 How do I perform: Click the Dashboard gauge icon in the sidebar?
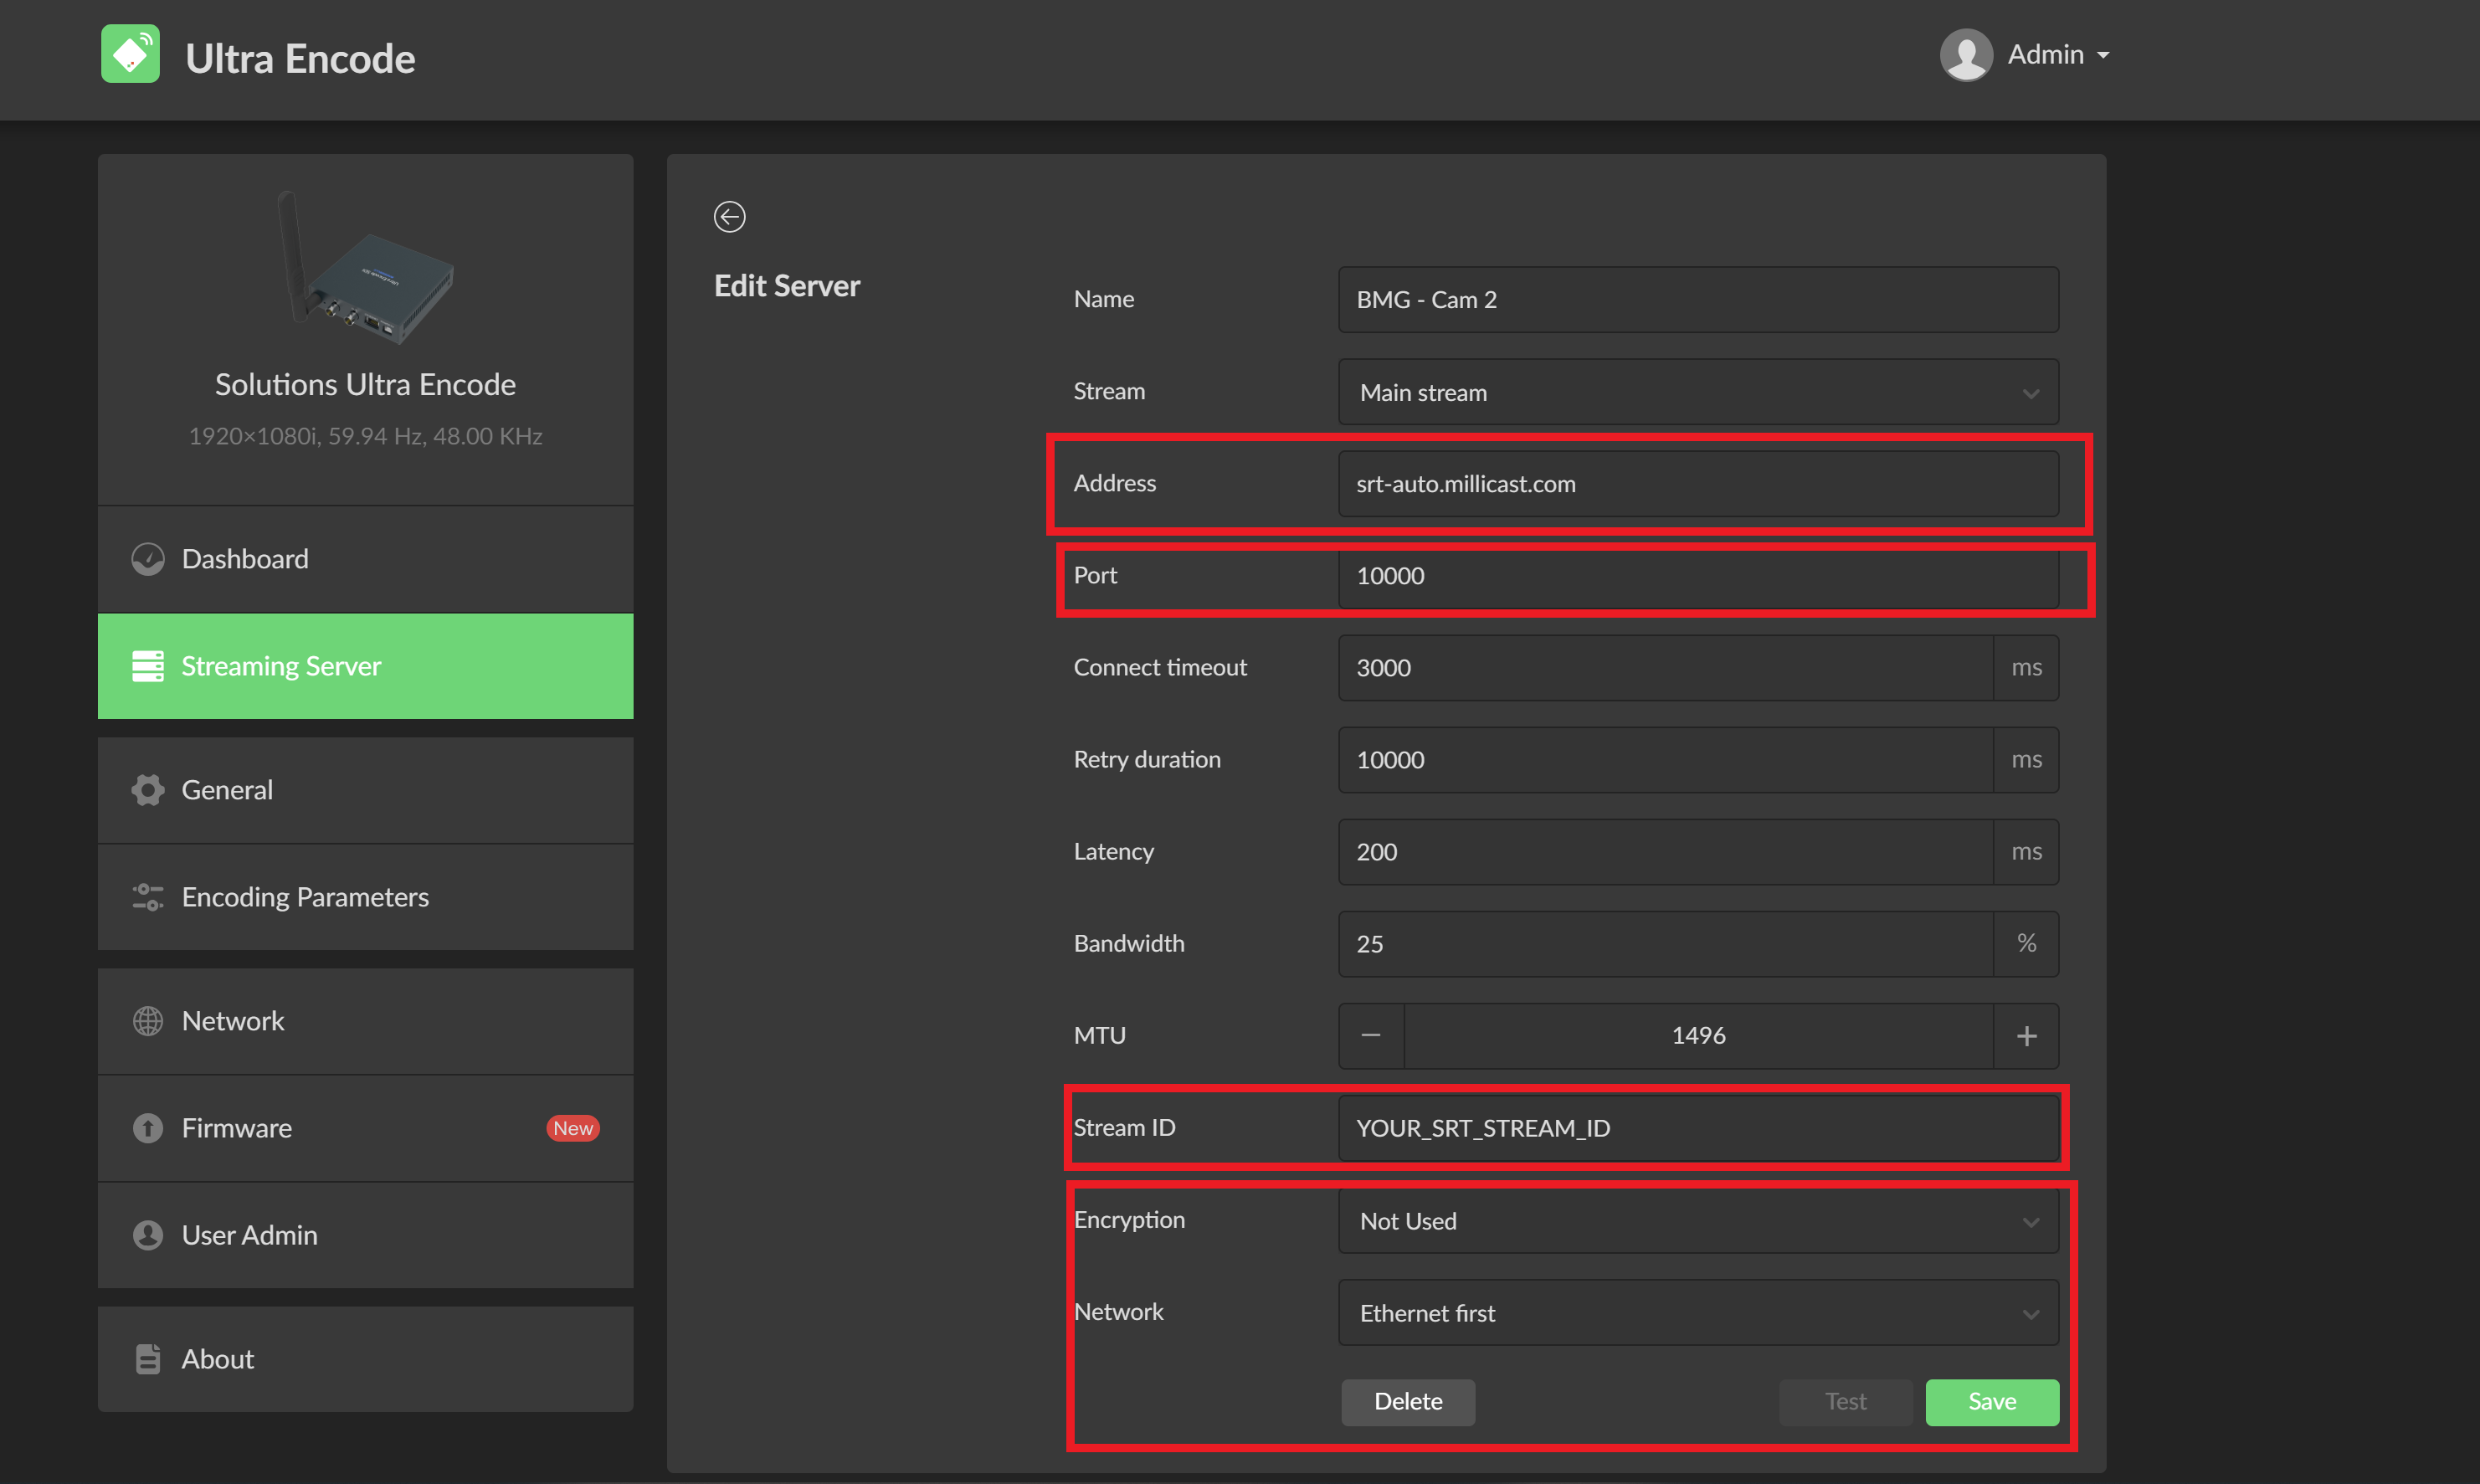[x=148, y=559]
